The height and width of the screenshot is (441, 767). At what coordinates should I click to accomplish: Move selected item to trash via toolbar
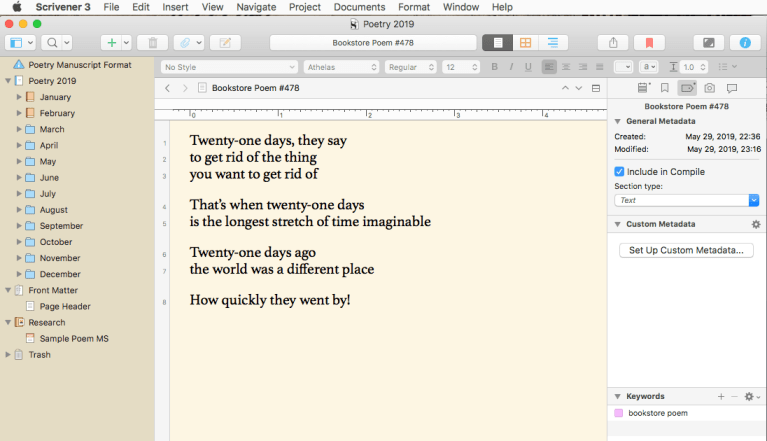point(152,43)
